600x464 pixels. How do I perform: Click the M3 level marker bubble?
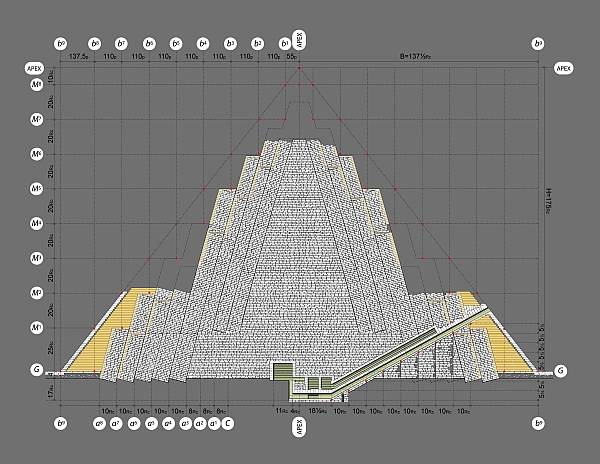37,258
